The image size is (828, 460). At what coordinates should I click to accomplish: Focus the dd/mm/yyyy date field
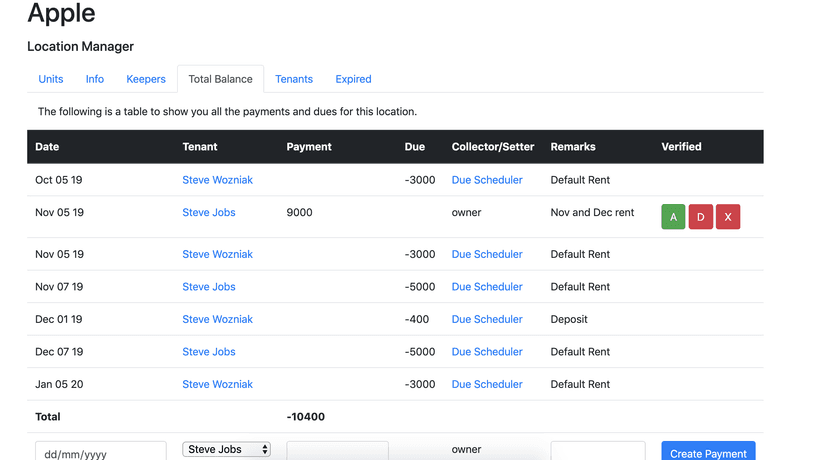[x=100, y=452]
